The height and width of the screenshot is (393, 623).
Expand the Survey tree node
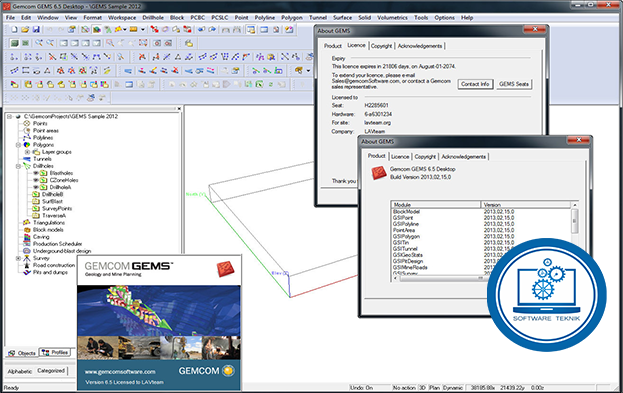click(x=18, y=258)
